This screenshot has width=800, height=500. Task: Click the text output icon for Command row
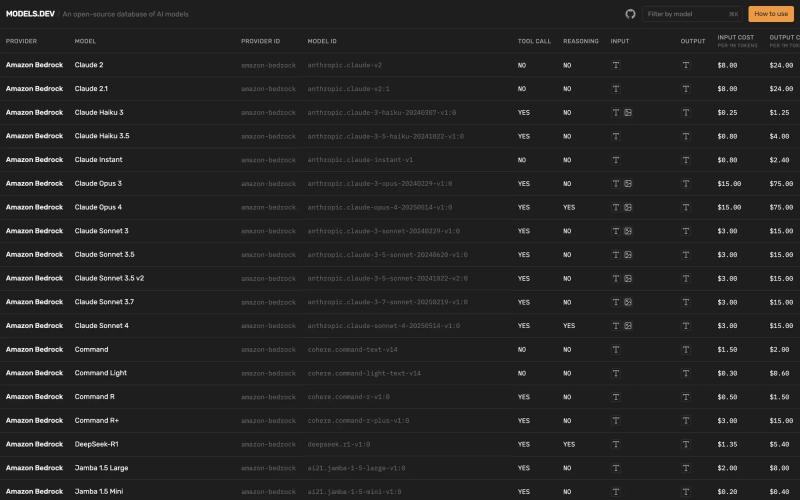click(686, 349)
